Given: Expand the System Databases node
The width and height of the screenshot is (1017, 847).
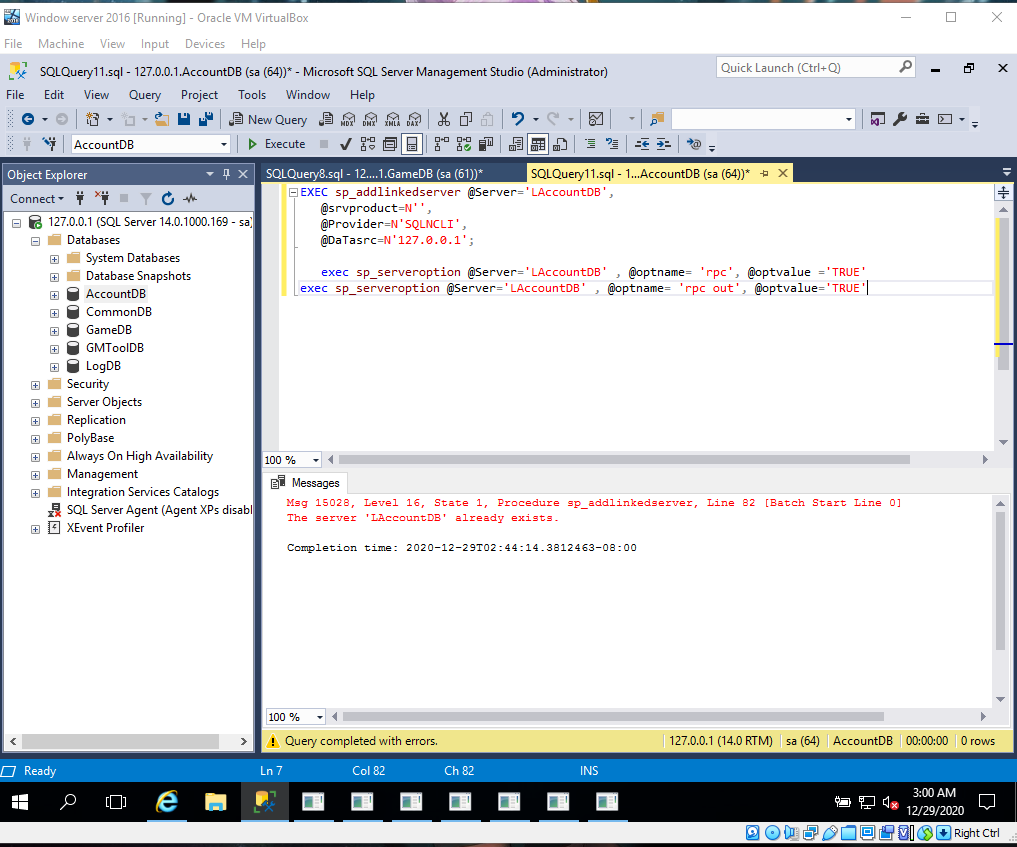Looking at the screenshot, I should (x=54, y=259).
